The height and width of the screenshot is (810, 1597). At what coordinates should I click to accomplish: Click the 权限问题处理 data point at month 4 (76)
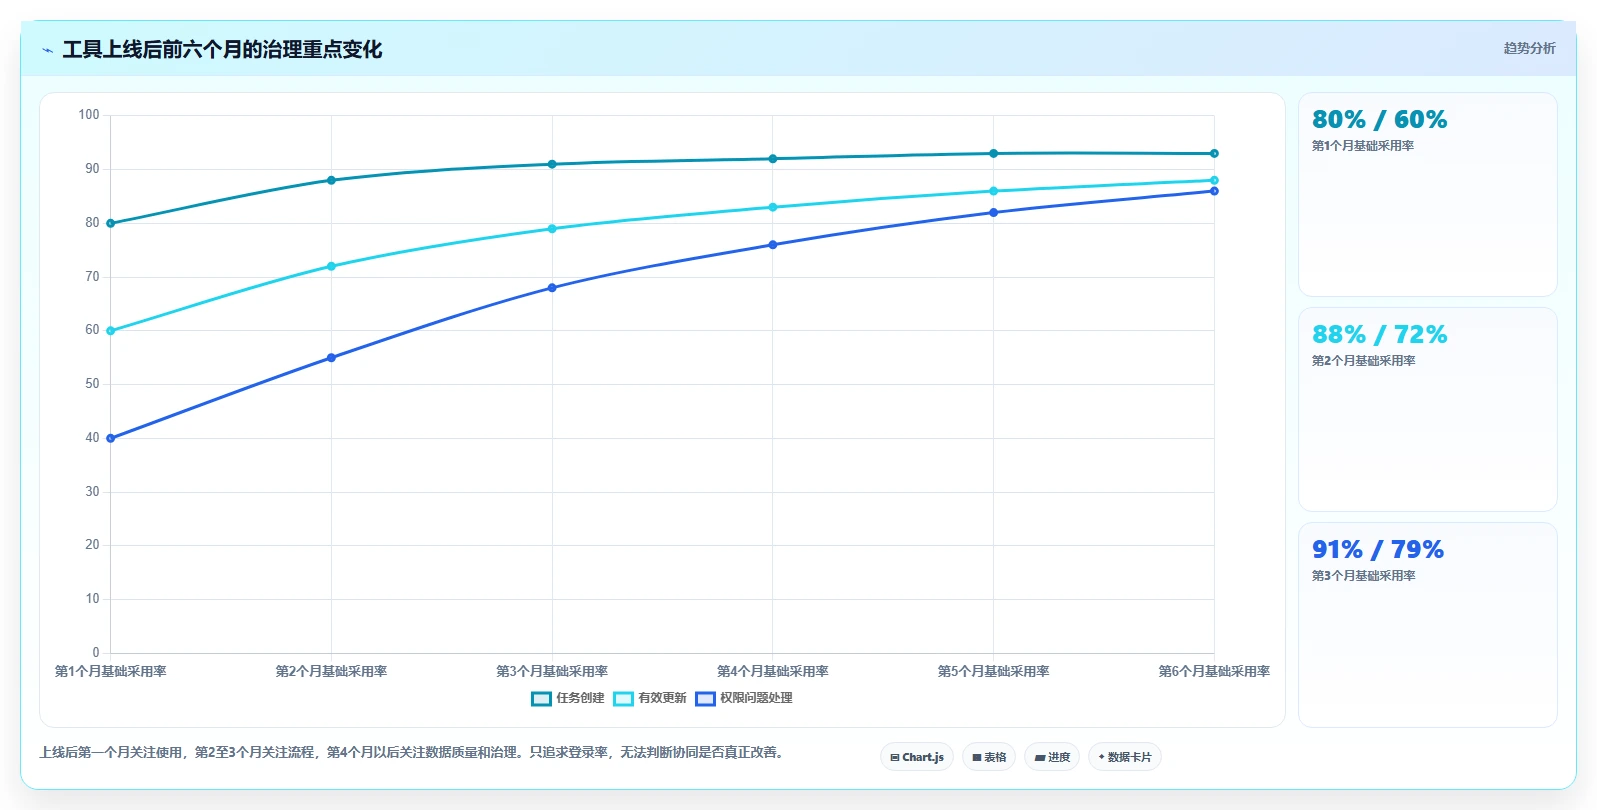coord(773,245)
